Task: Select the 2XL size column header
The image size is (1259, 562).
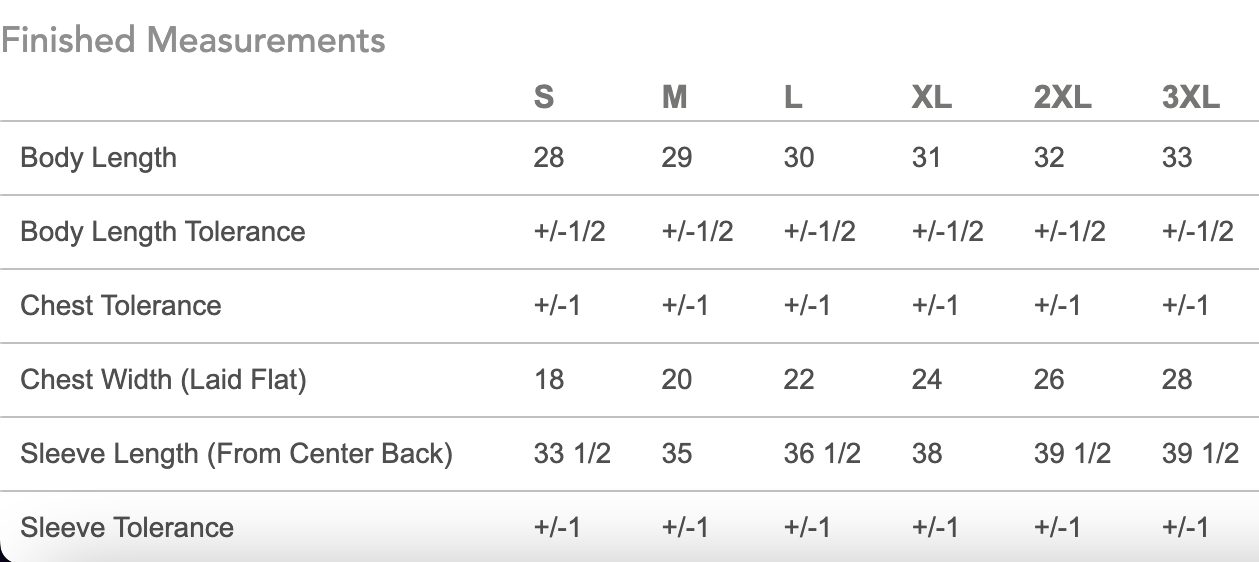Action: (1063, 97)
